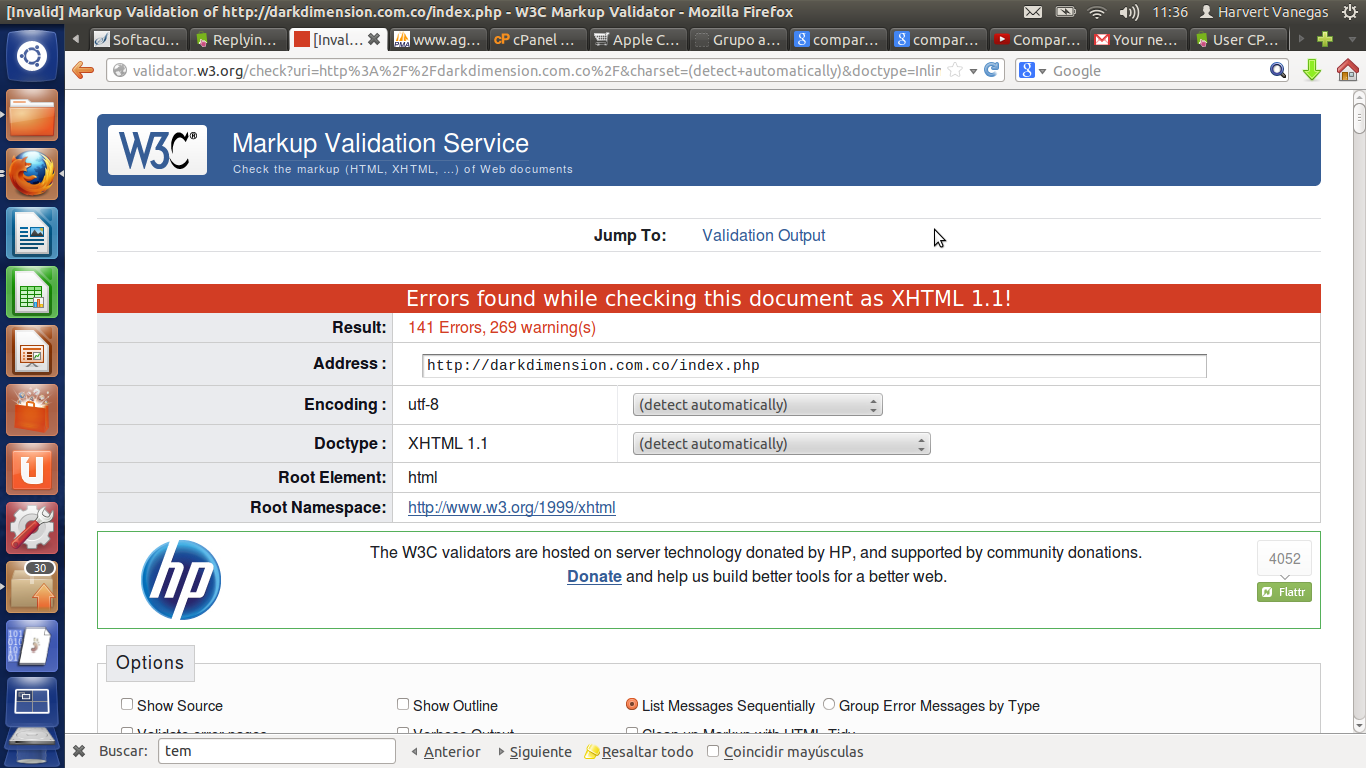This screenshot has width=1366, height=768.
Task: Open the Wi-Fi network indicator menu
Action: 1097,12
